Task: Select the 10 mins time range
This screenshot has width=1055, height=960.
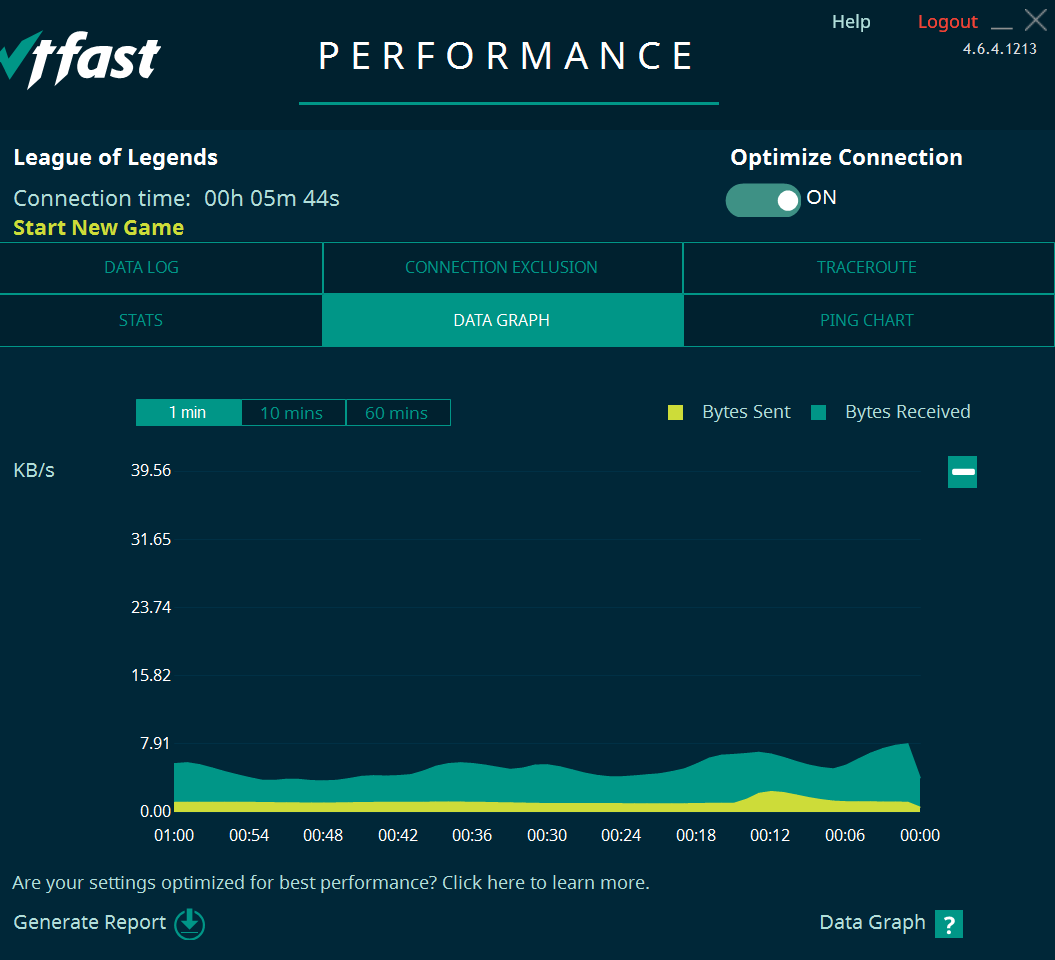Action: (x=293, y=412)
